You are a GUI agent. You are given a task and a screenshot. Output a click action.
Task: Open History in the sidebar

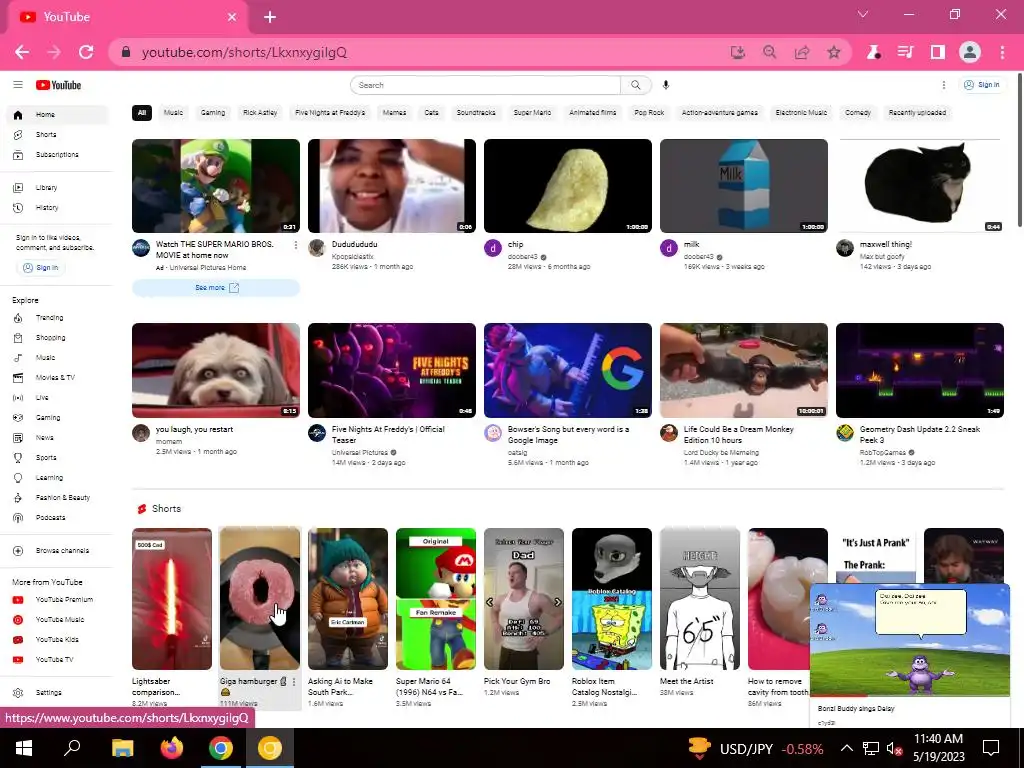[x=46, y=208]
